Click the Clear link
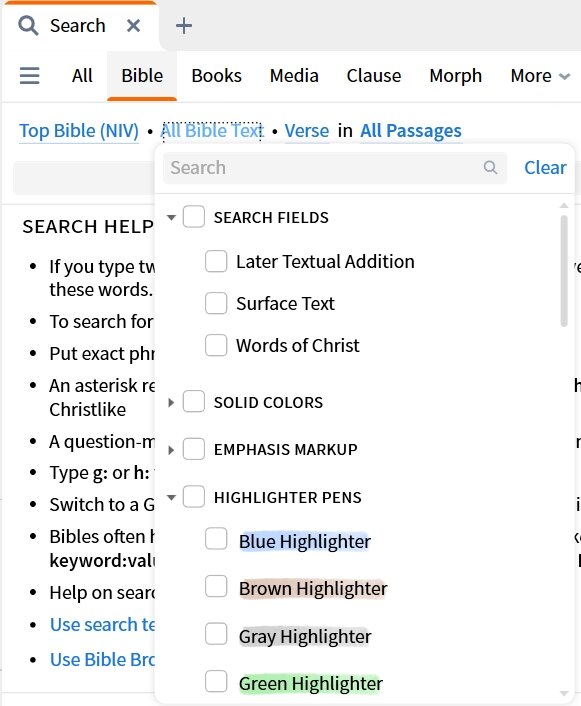581x706 pixels. click(545, 167)
